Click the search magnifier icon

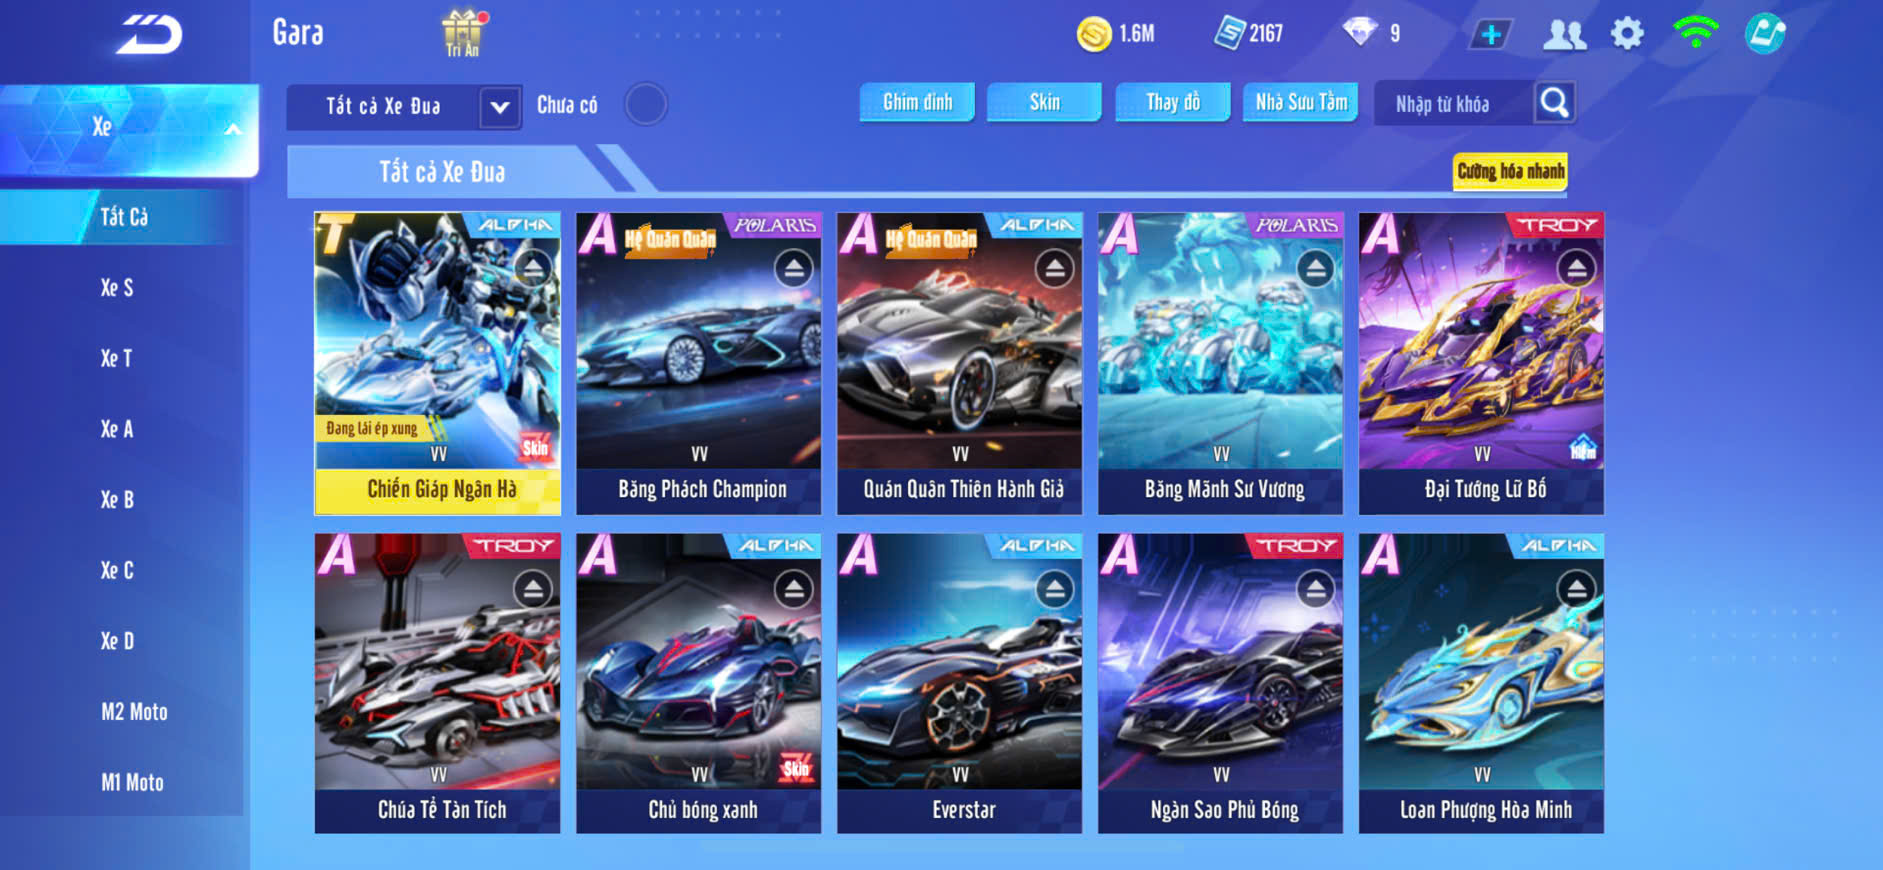1554,102
